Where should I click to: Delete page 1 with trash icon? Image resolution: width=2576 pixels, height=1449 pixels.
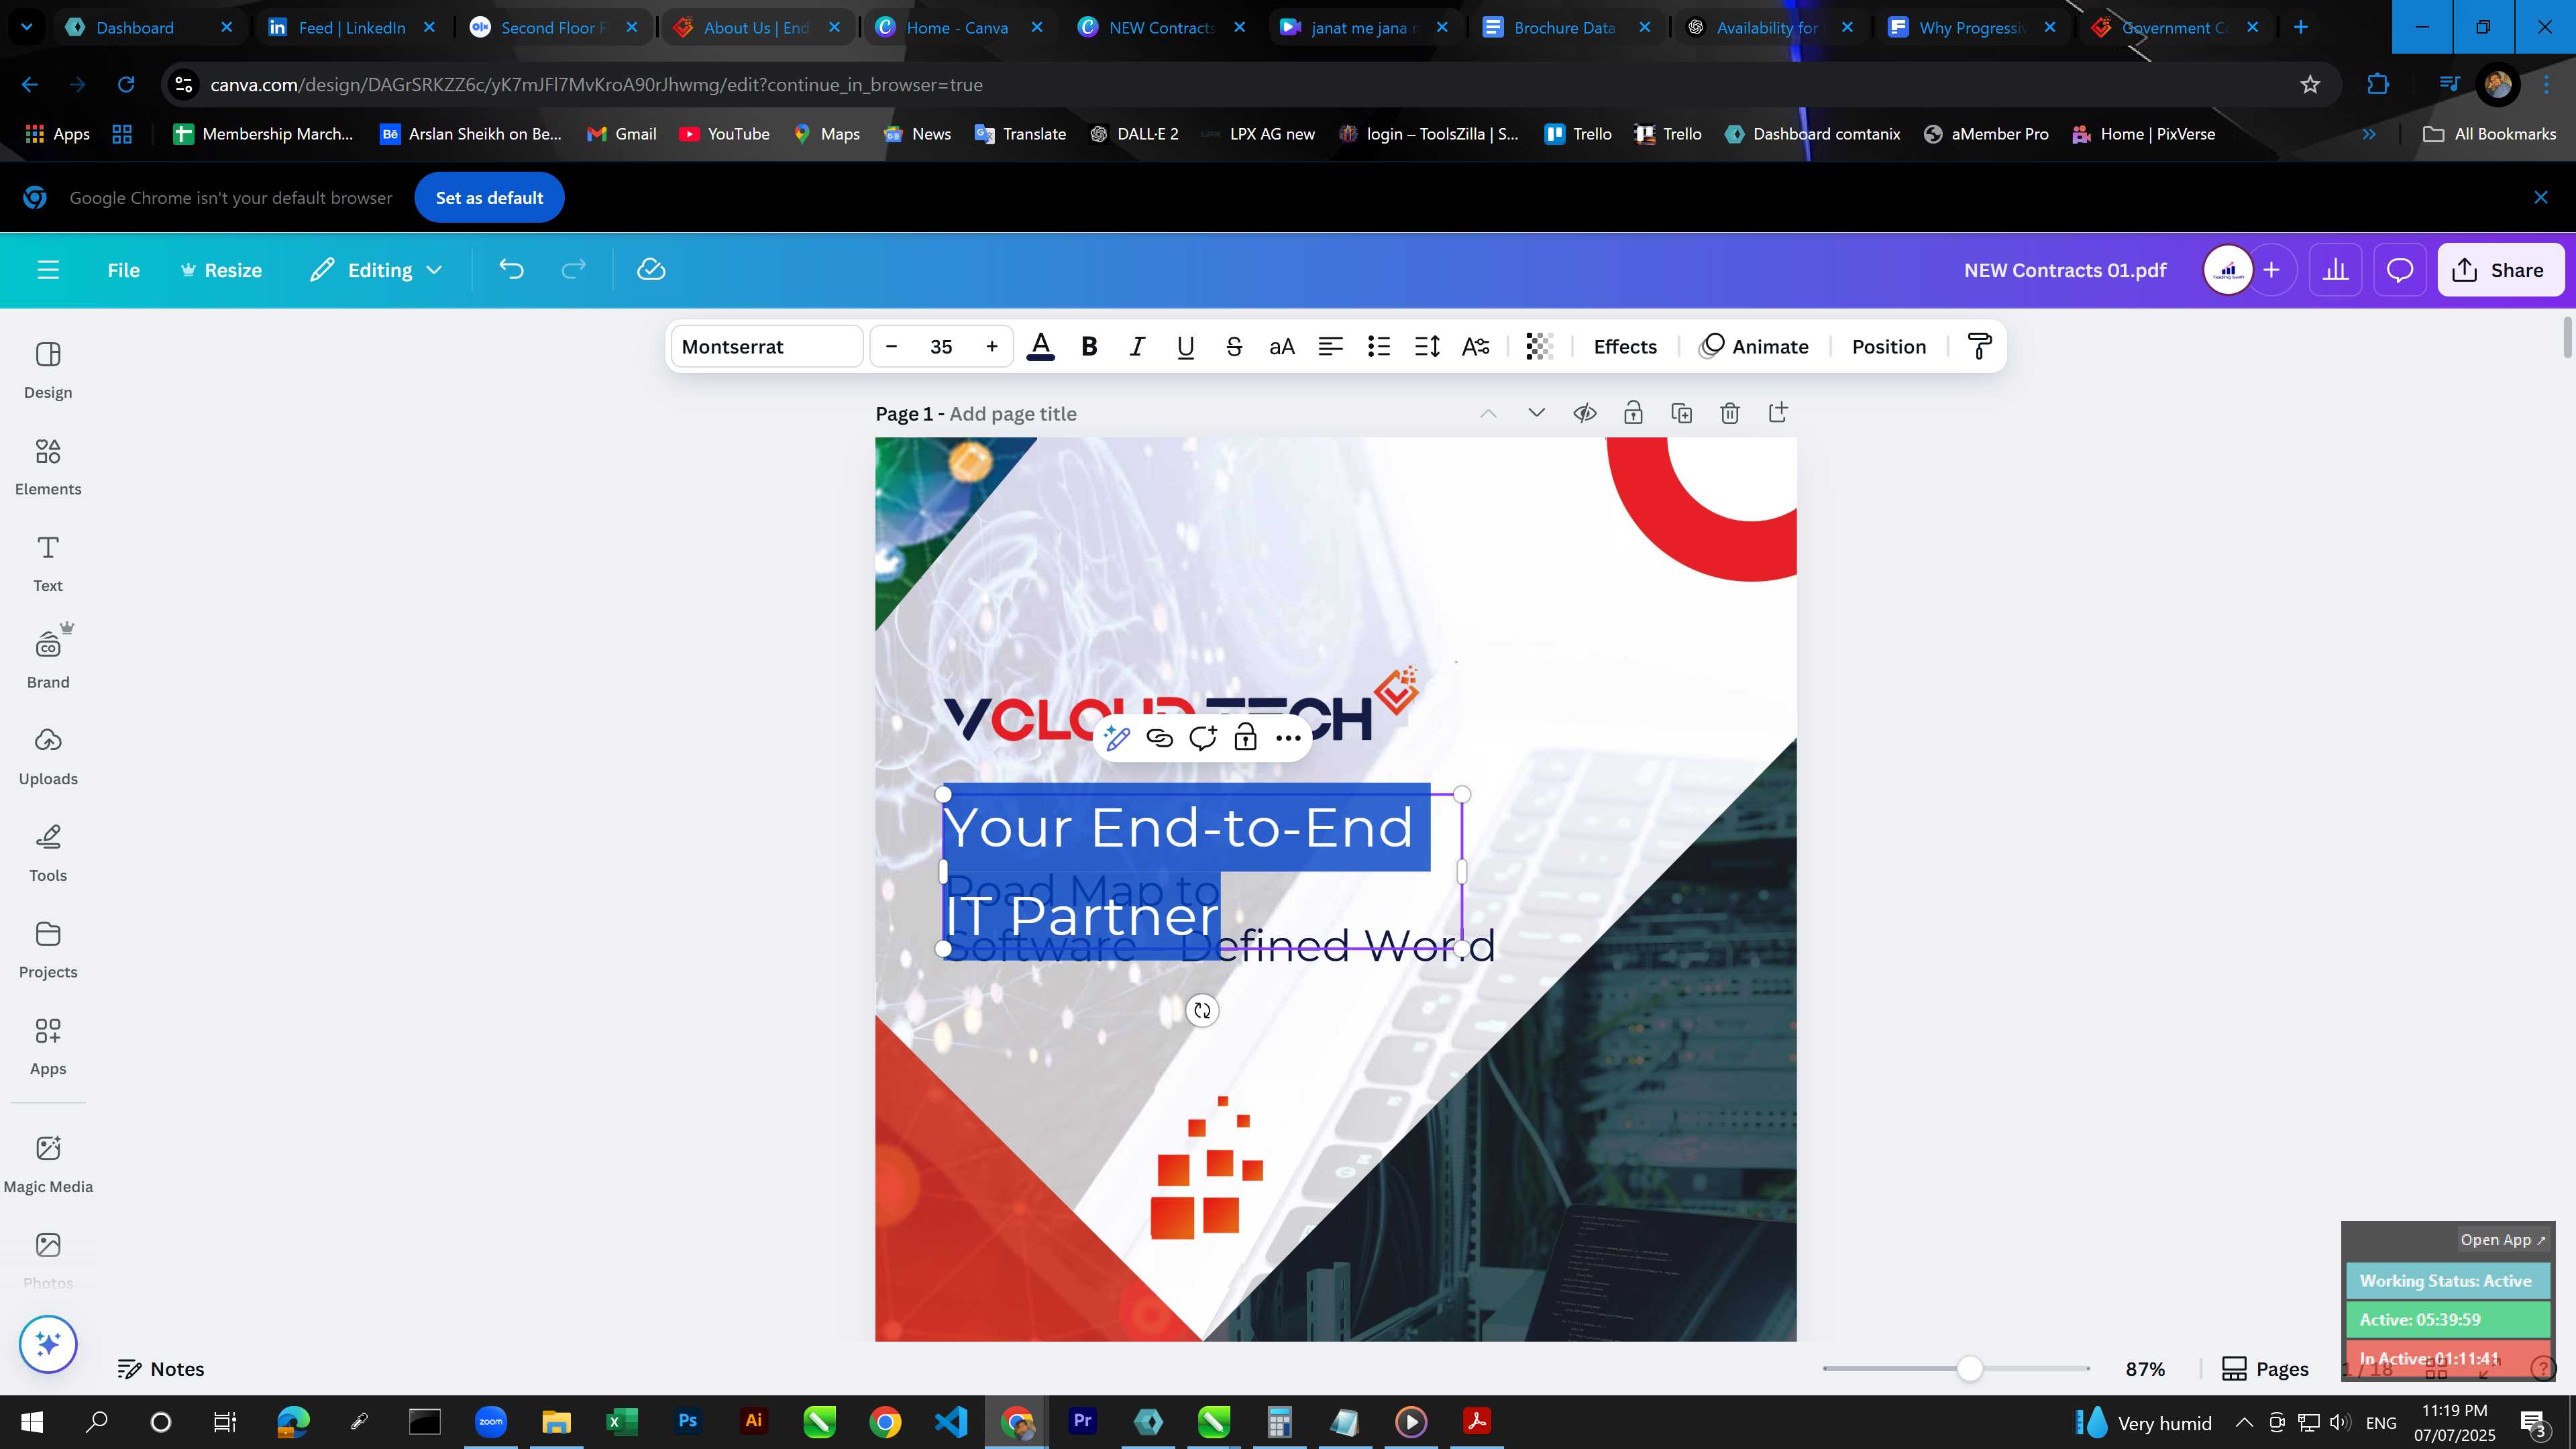[1730, 413]
